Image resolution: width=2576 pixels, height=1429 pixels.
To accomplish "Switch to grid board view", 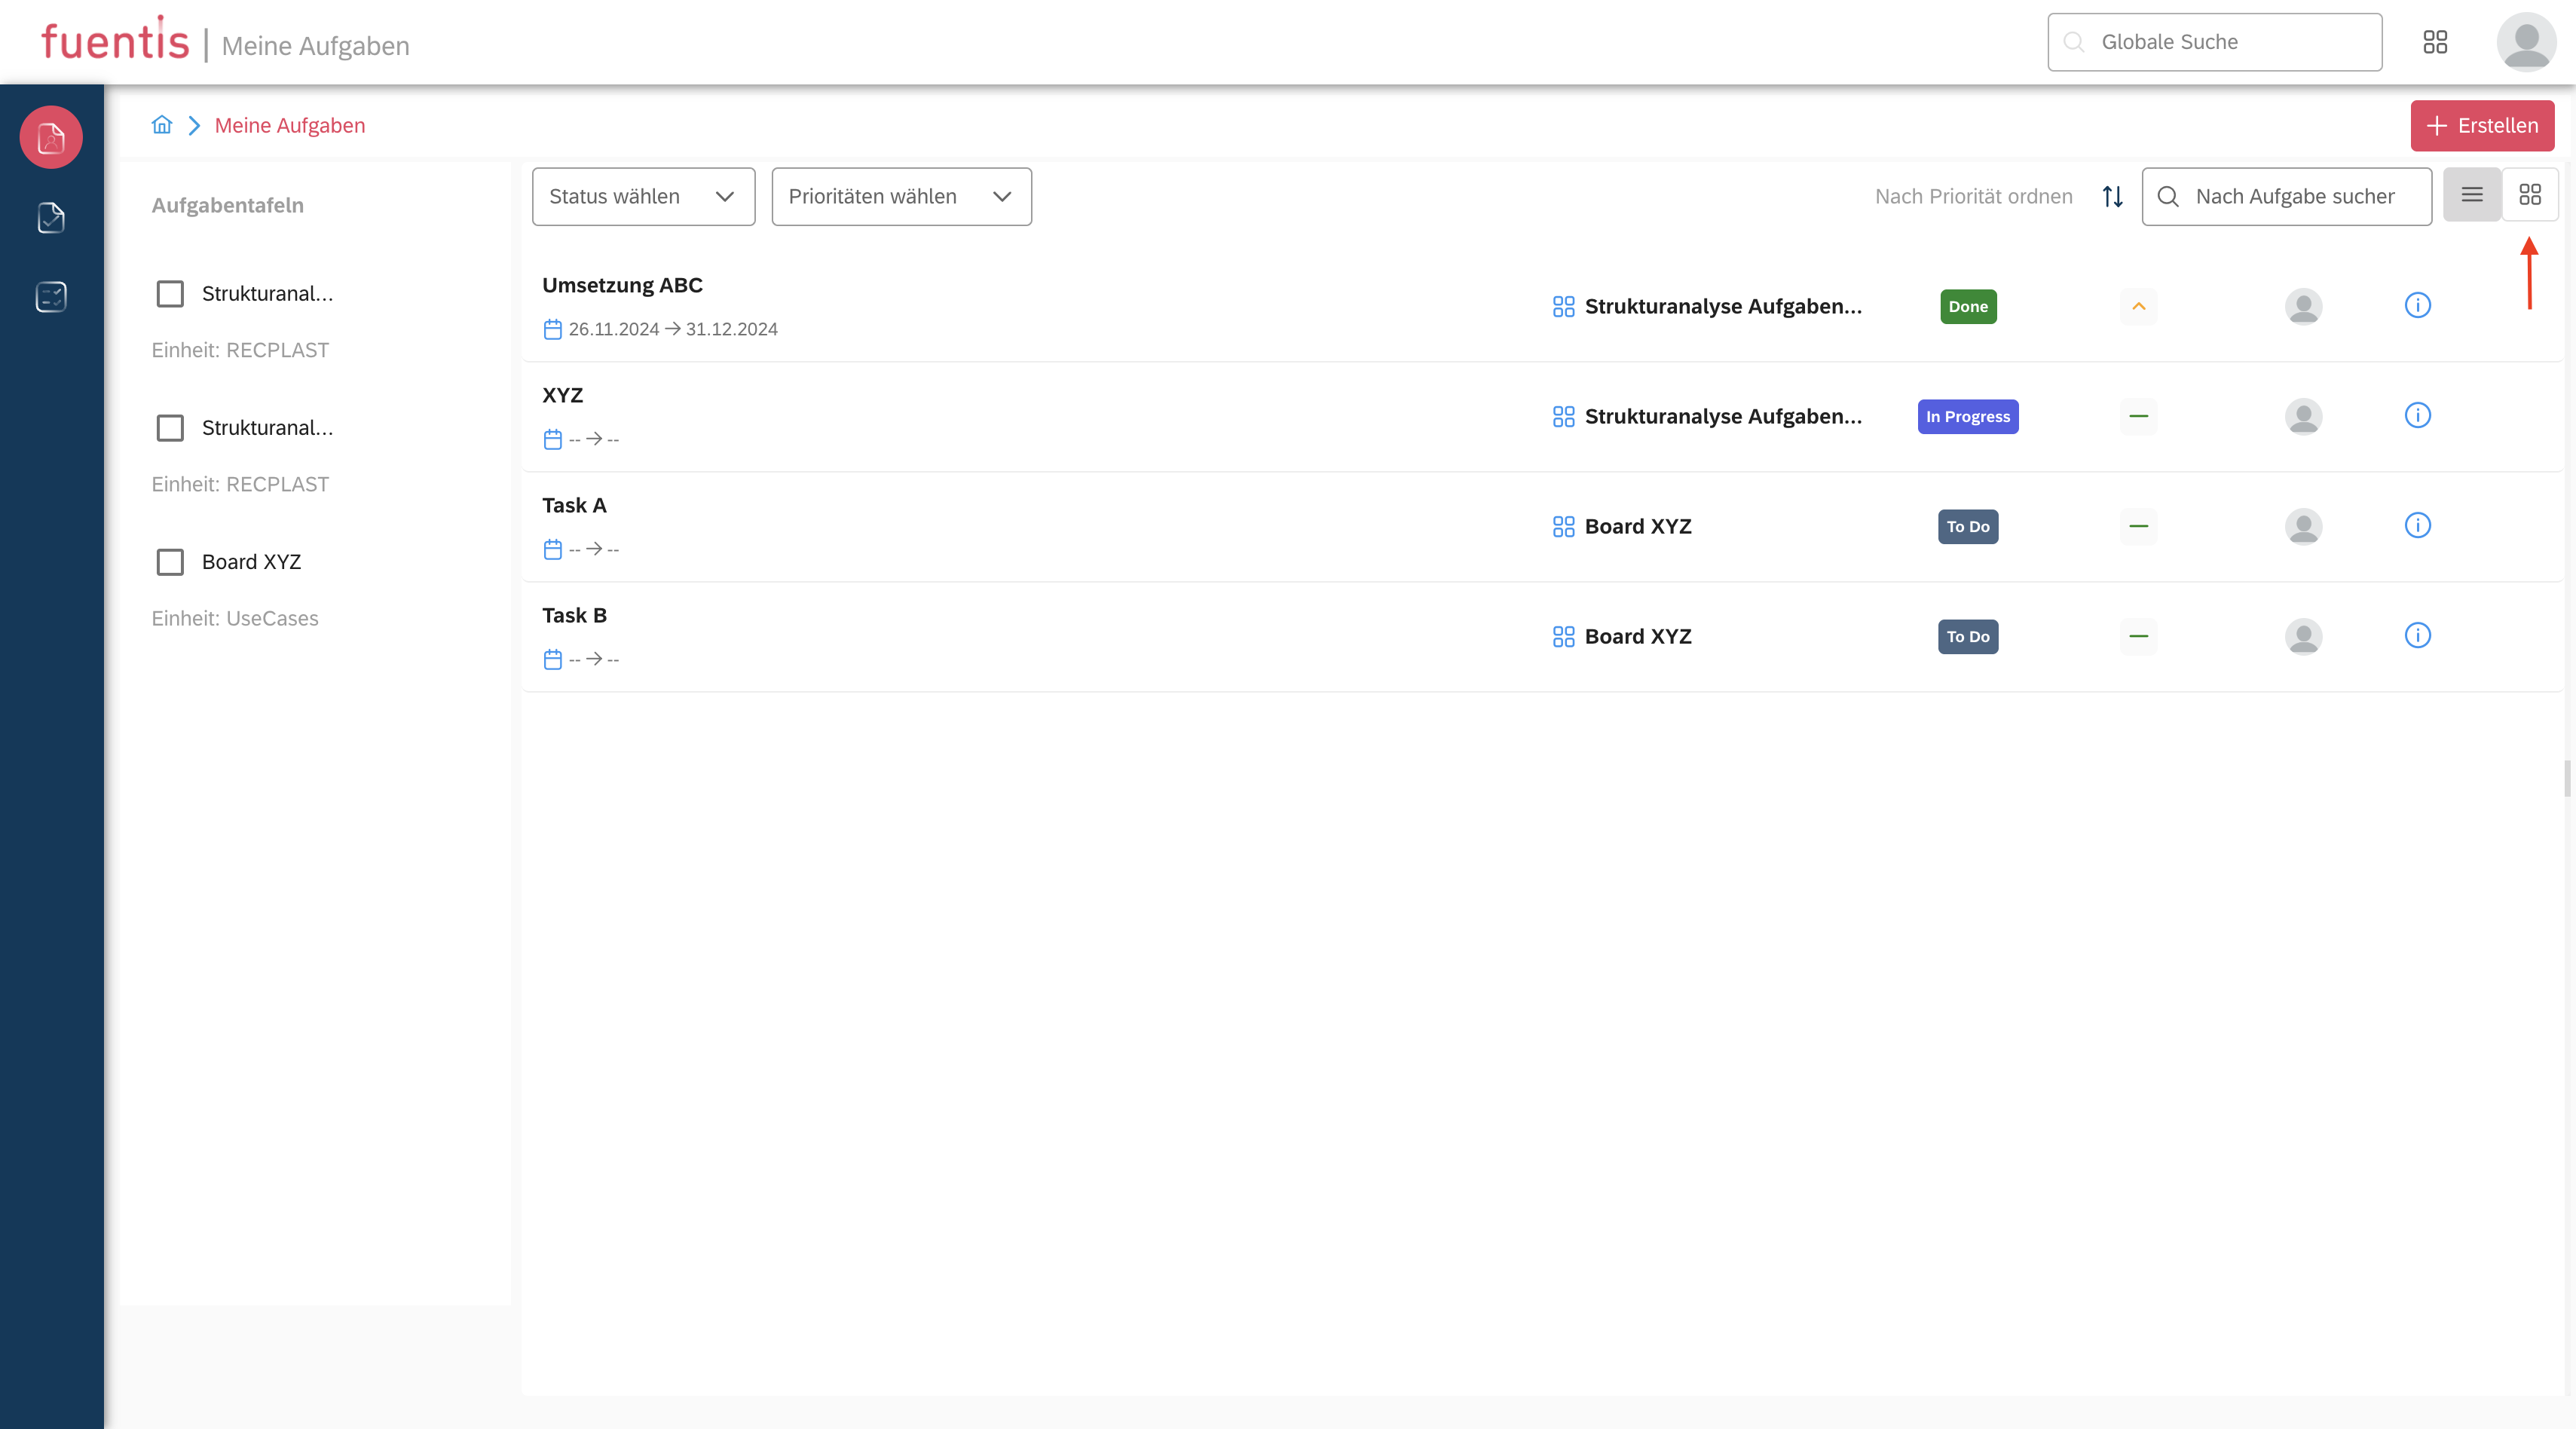I will [x=2530, y=195].
